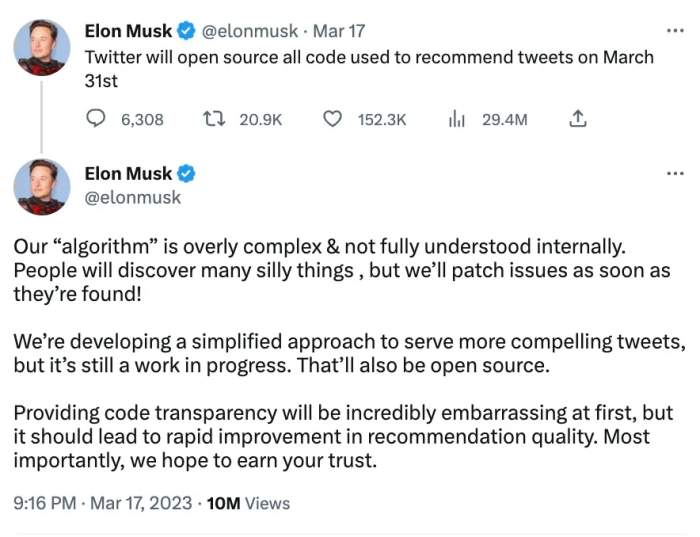700x537 pixels.
Task: Click the 152.3K likes count
Action: pyautogui.click(x=382, y=120)
